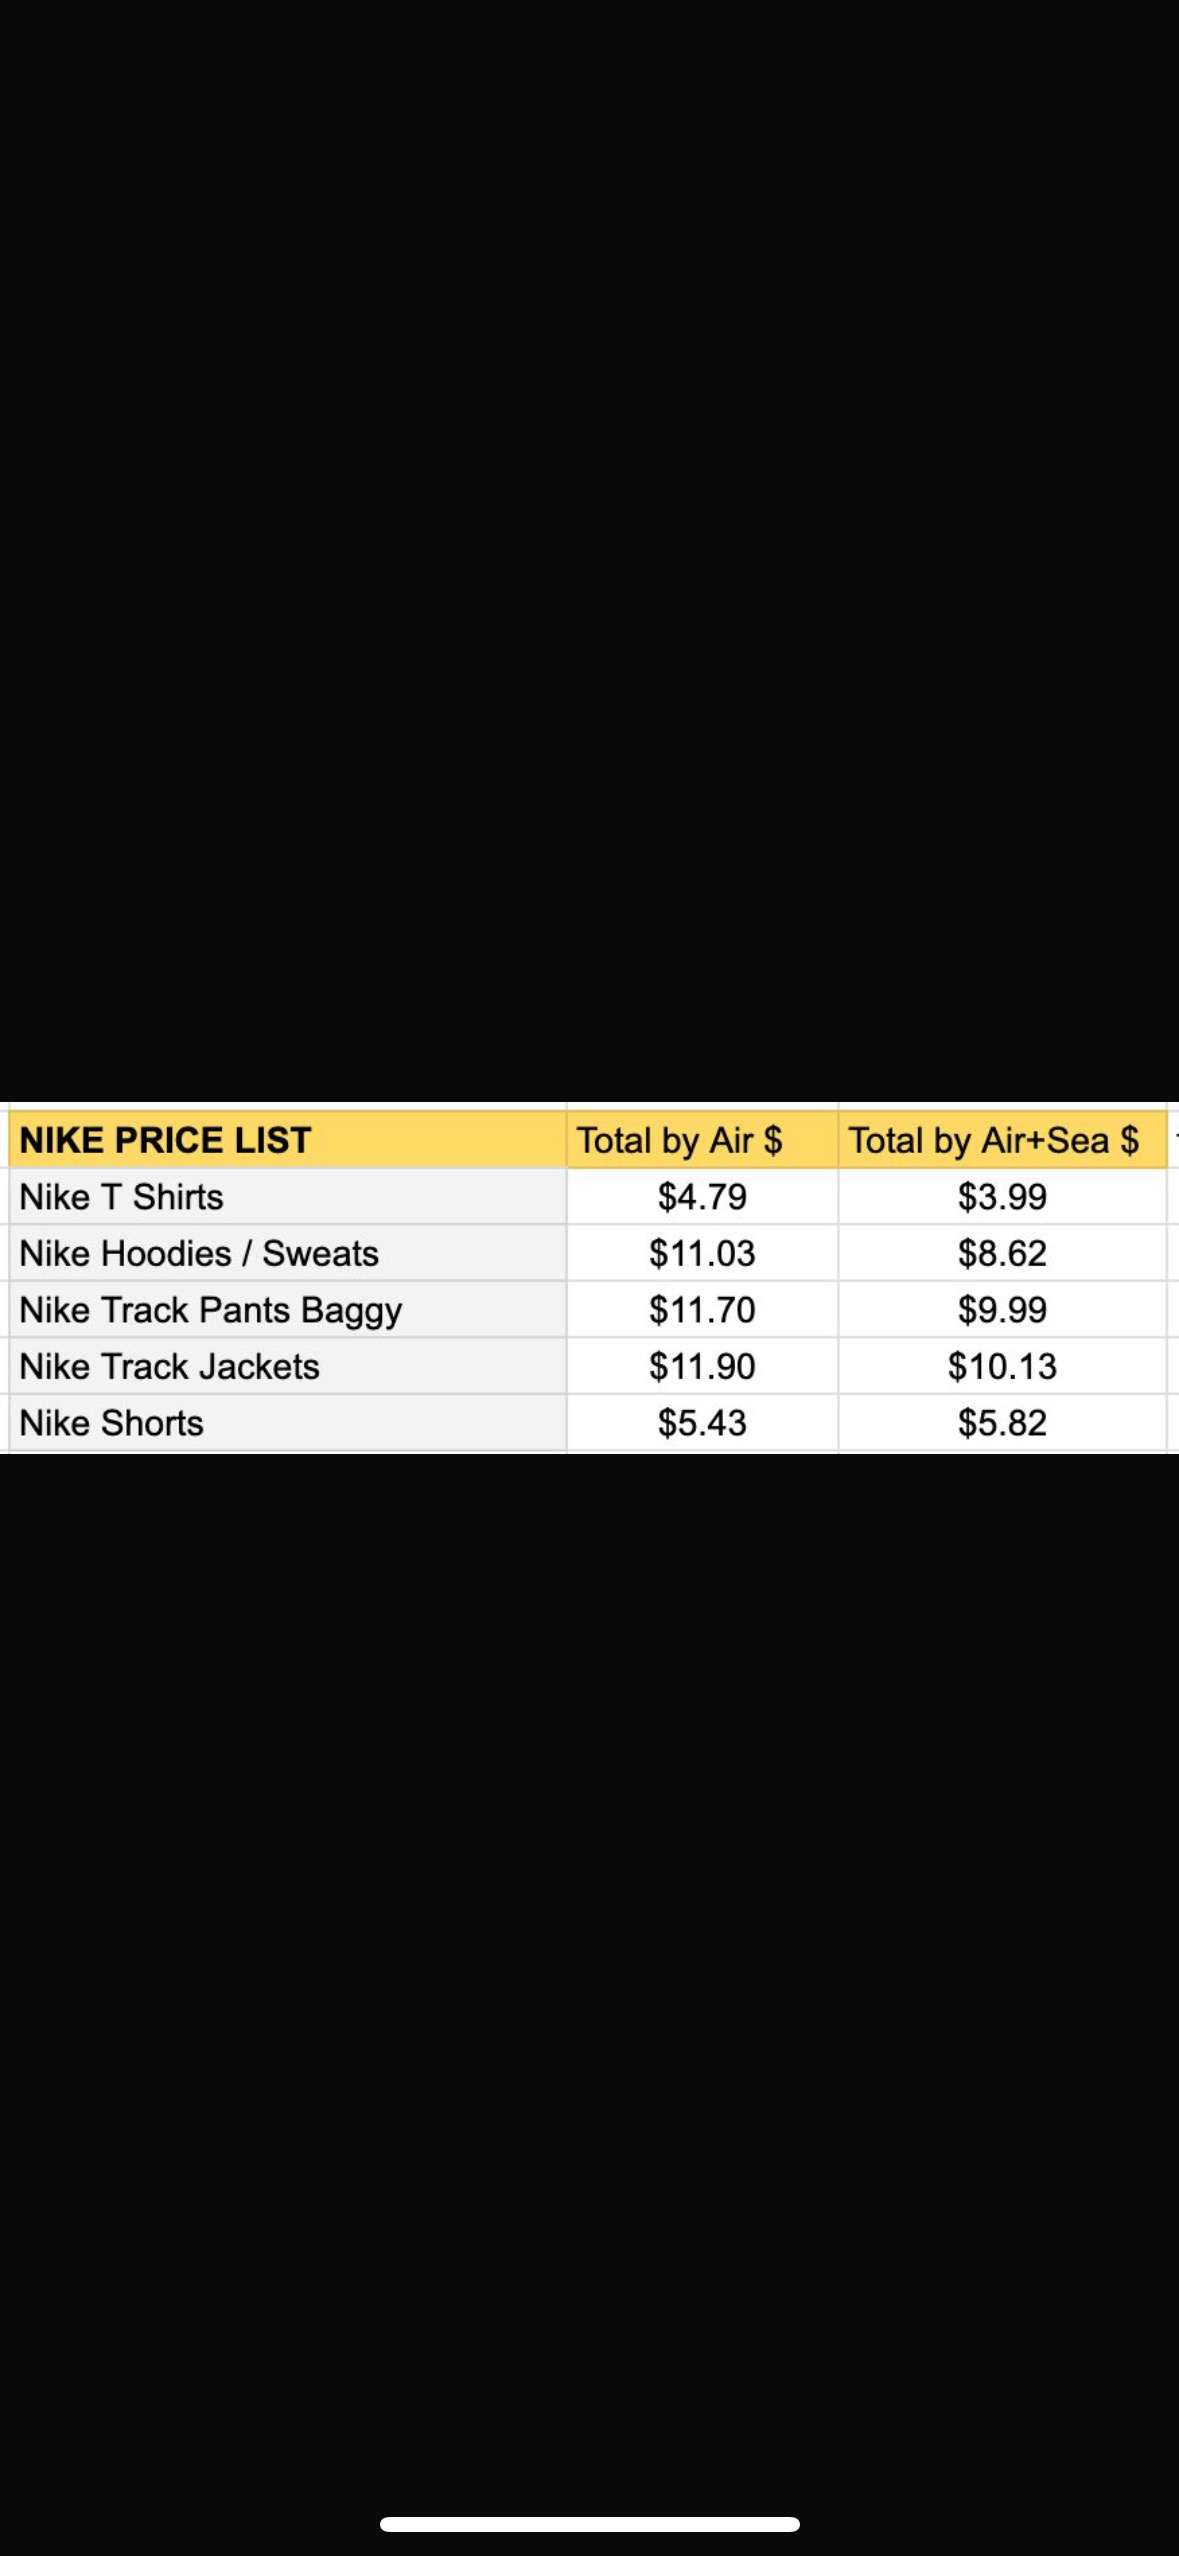Screen dimensions: 1179x2556
Task: Select the $8.62 Air+Sea price cell
Action: click(1002, 1254)
